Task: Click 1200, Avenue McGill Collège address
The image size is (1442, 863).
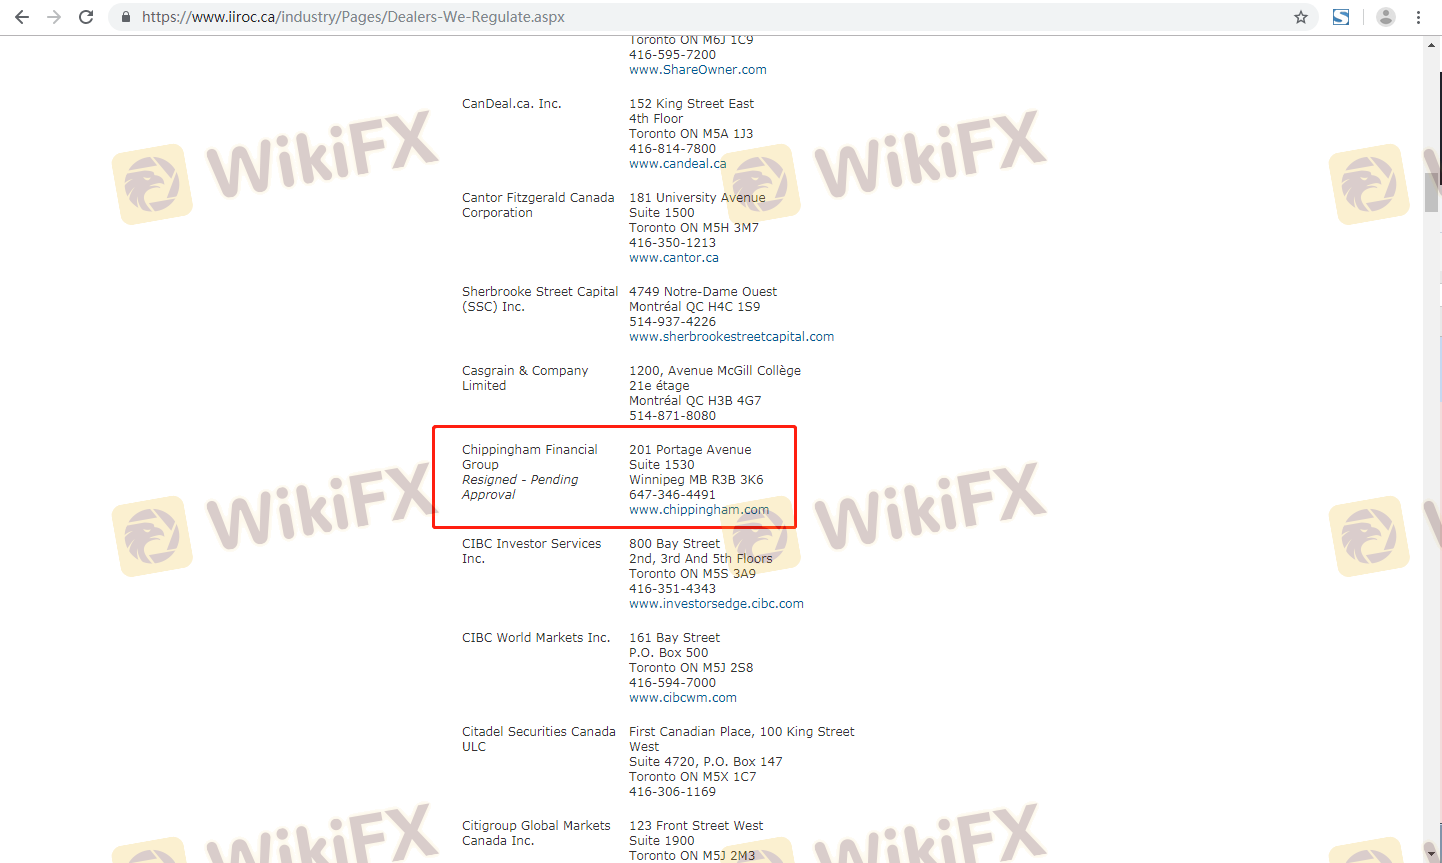Action: (715, 371)
